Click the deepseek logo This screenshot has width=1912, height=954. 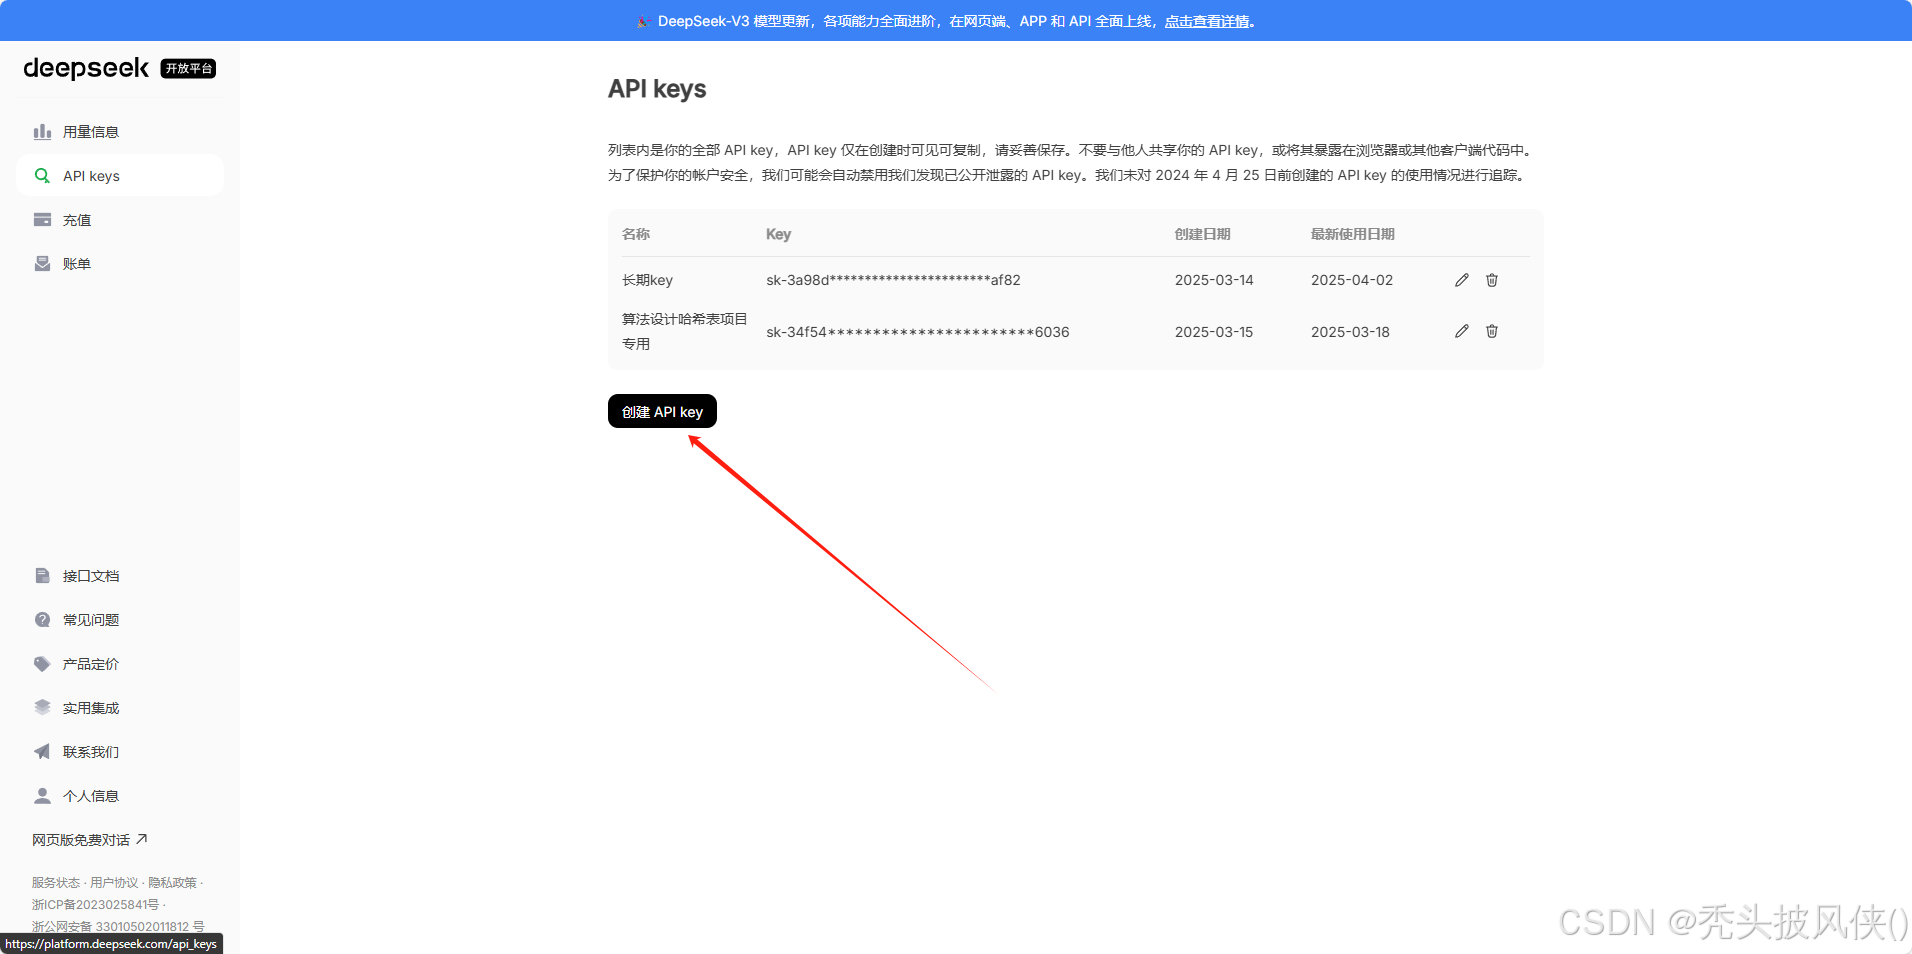pyautogui.click(x=86, y=68)
